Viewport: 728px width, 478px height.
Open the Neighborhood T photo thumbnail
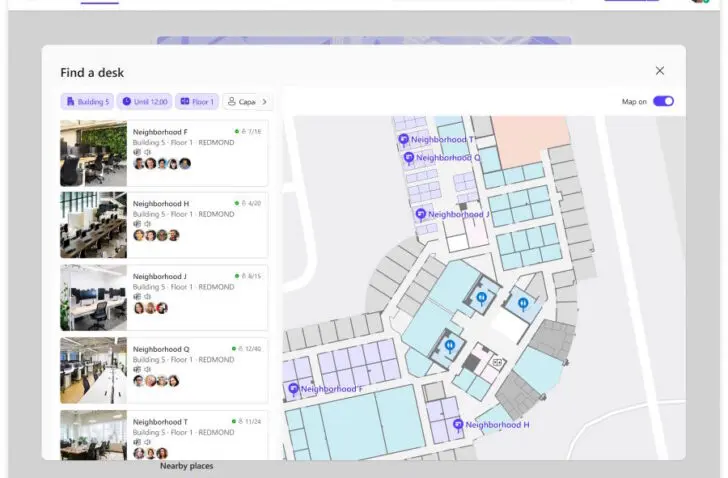point(93,435)
